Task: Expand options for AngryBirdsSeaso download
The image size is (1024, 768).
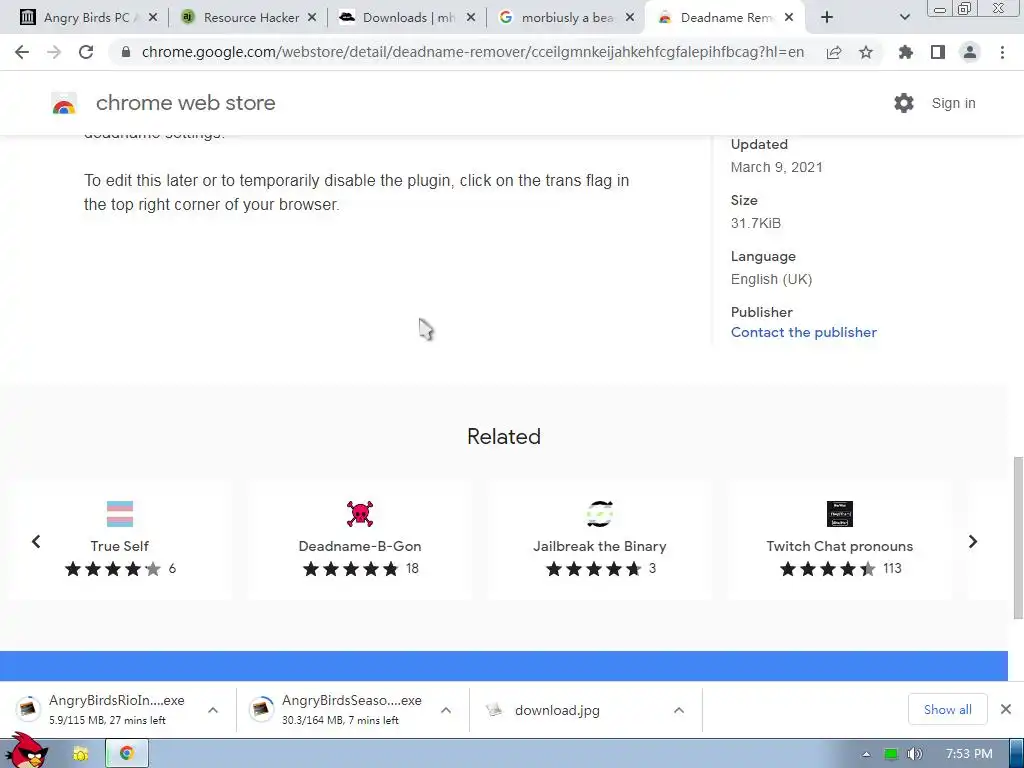Action: click(x=446, y=710)
